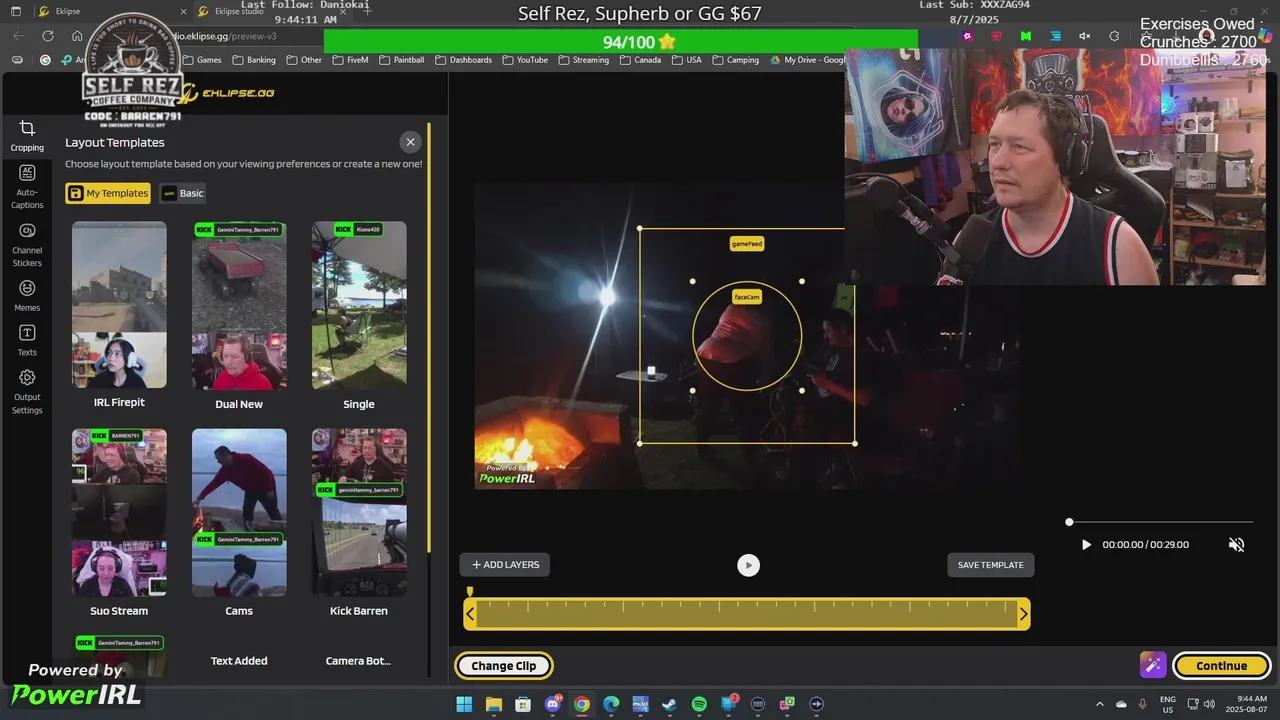Switch to Basic templates tab
This screenshot has height=720, width=1280.
tap(183, 193)
